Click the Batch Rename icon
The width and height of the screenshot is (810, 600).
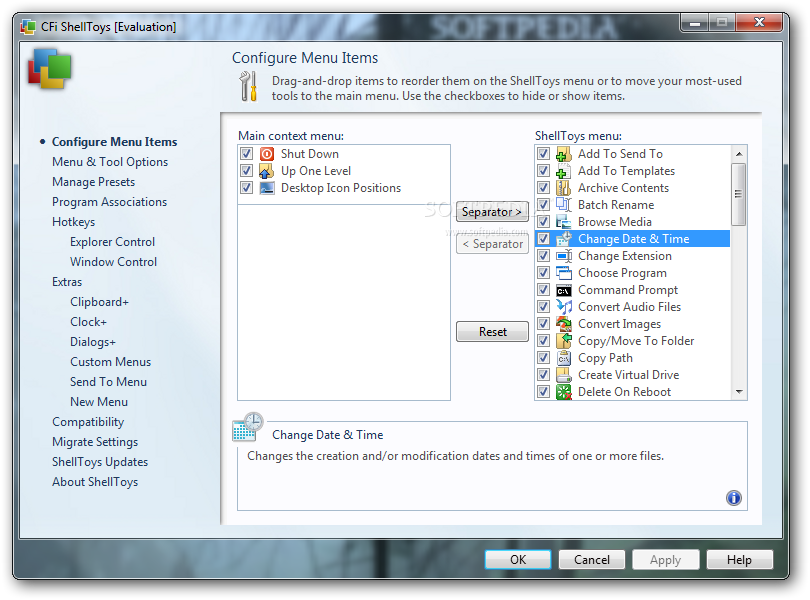[x=564, y=205]
